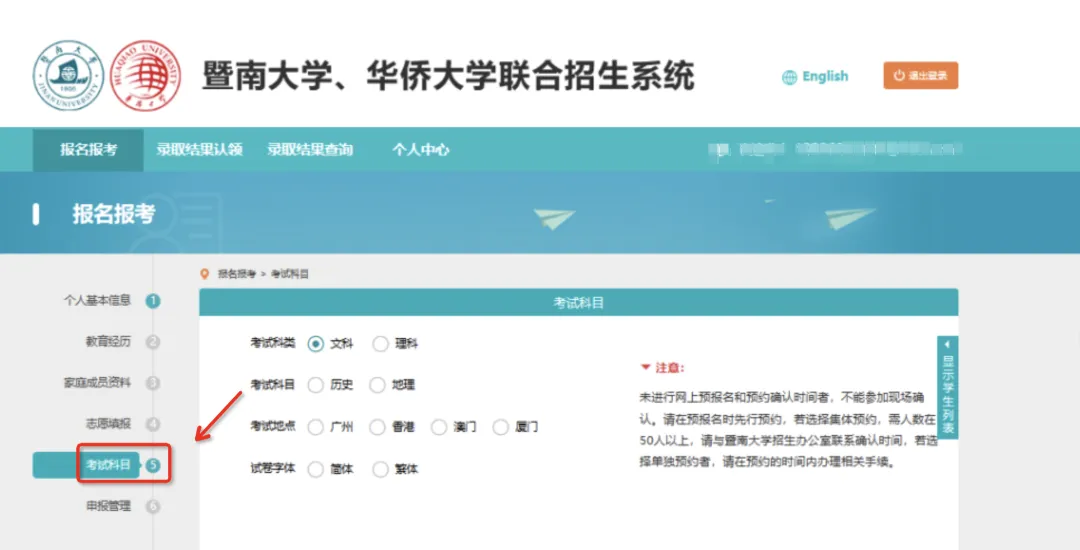
Task: Switch language via the English link
Action: tap(825, 76)
